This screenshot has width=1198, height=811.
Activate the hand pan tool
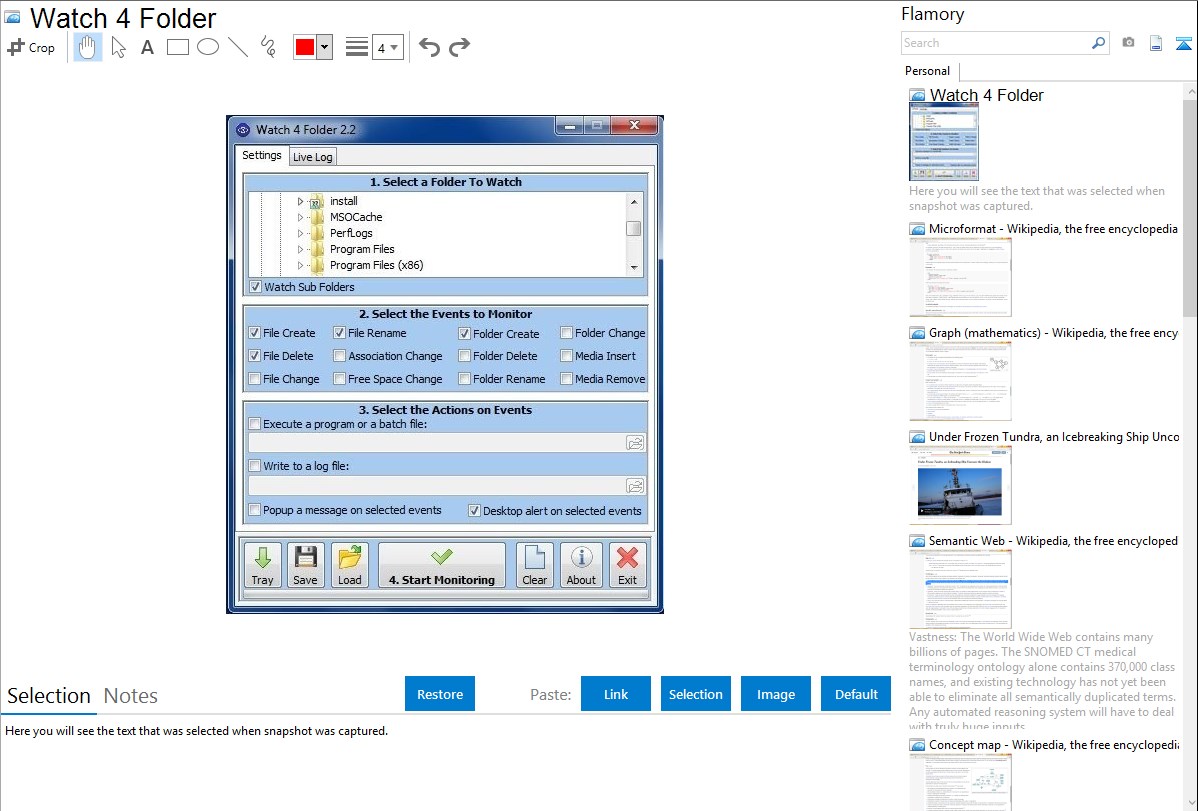(87, 47)
